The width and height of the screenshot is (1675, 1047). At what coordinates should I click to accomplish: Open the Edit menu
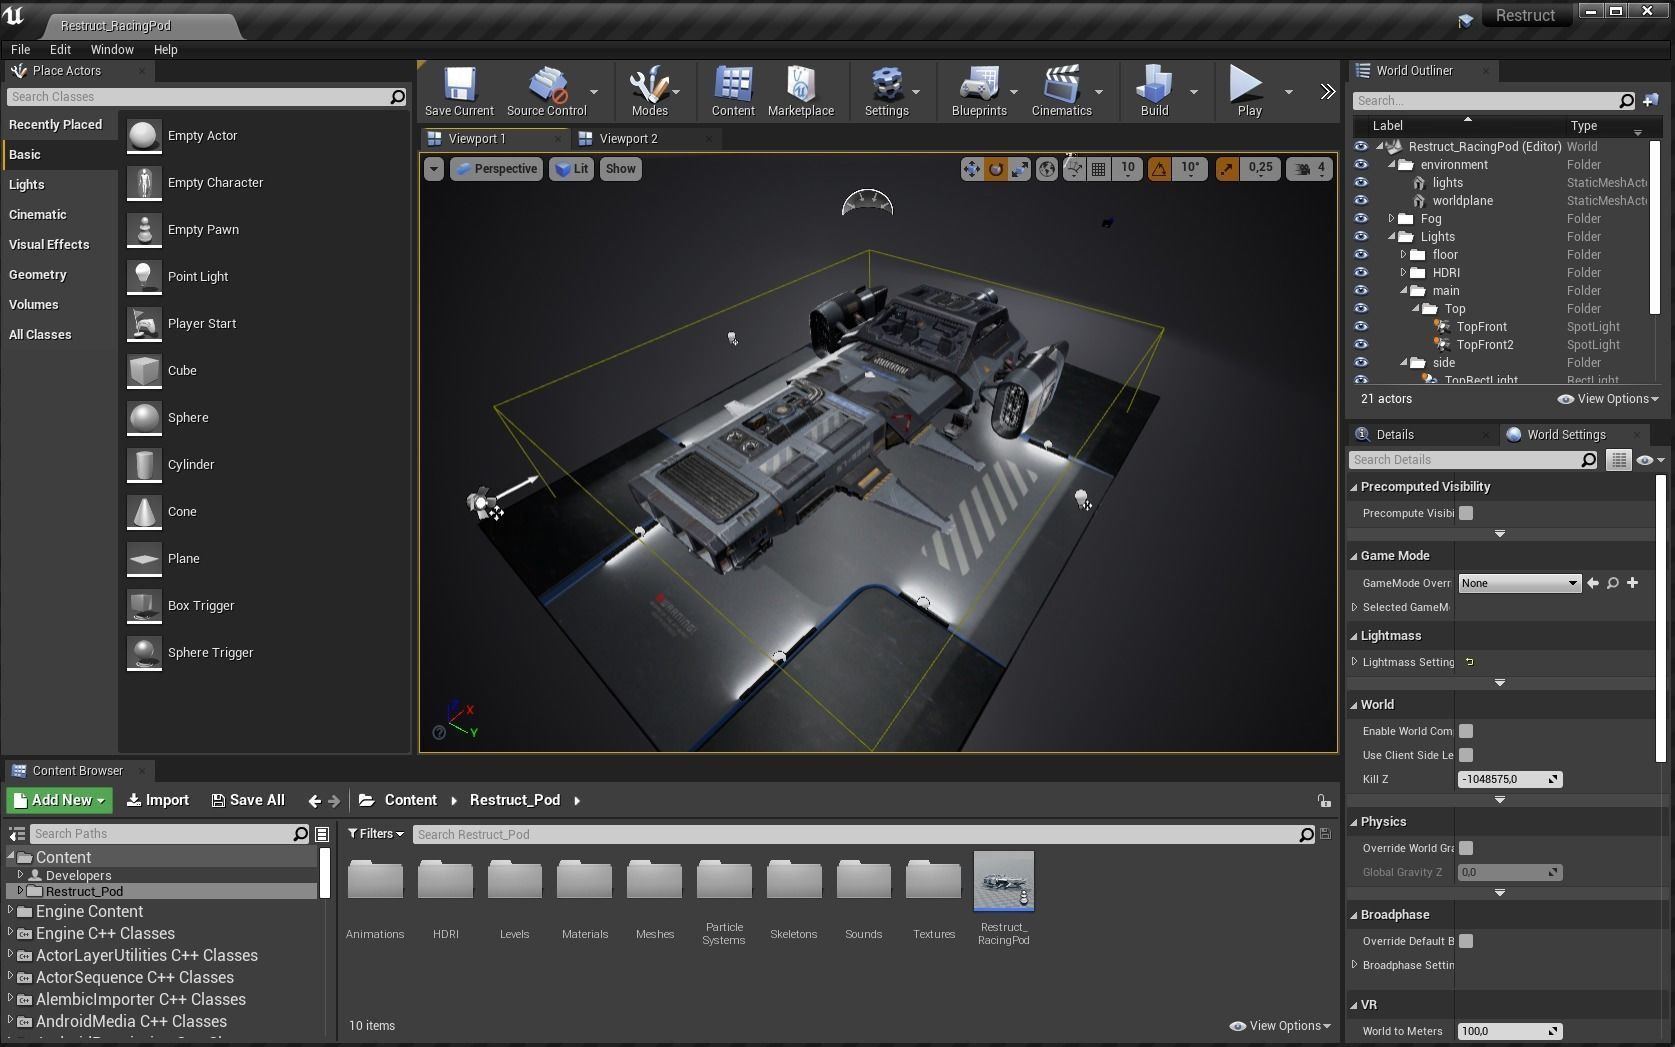click(x=60, y=49)
